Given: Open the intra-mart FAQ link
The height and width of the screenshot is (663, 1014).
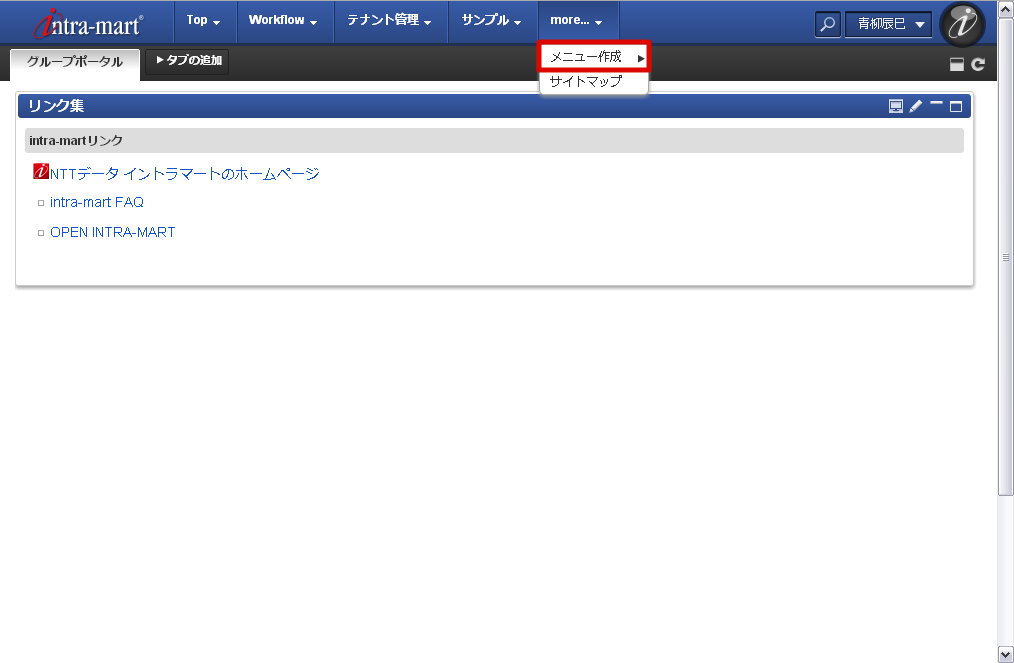Looking at the screenshot, I should [97, 201].
